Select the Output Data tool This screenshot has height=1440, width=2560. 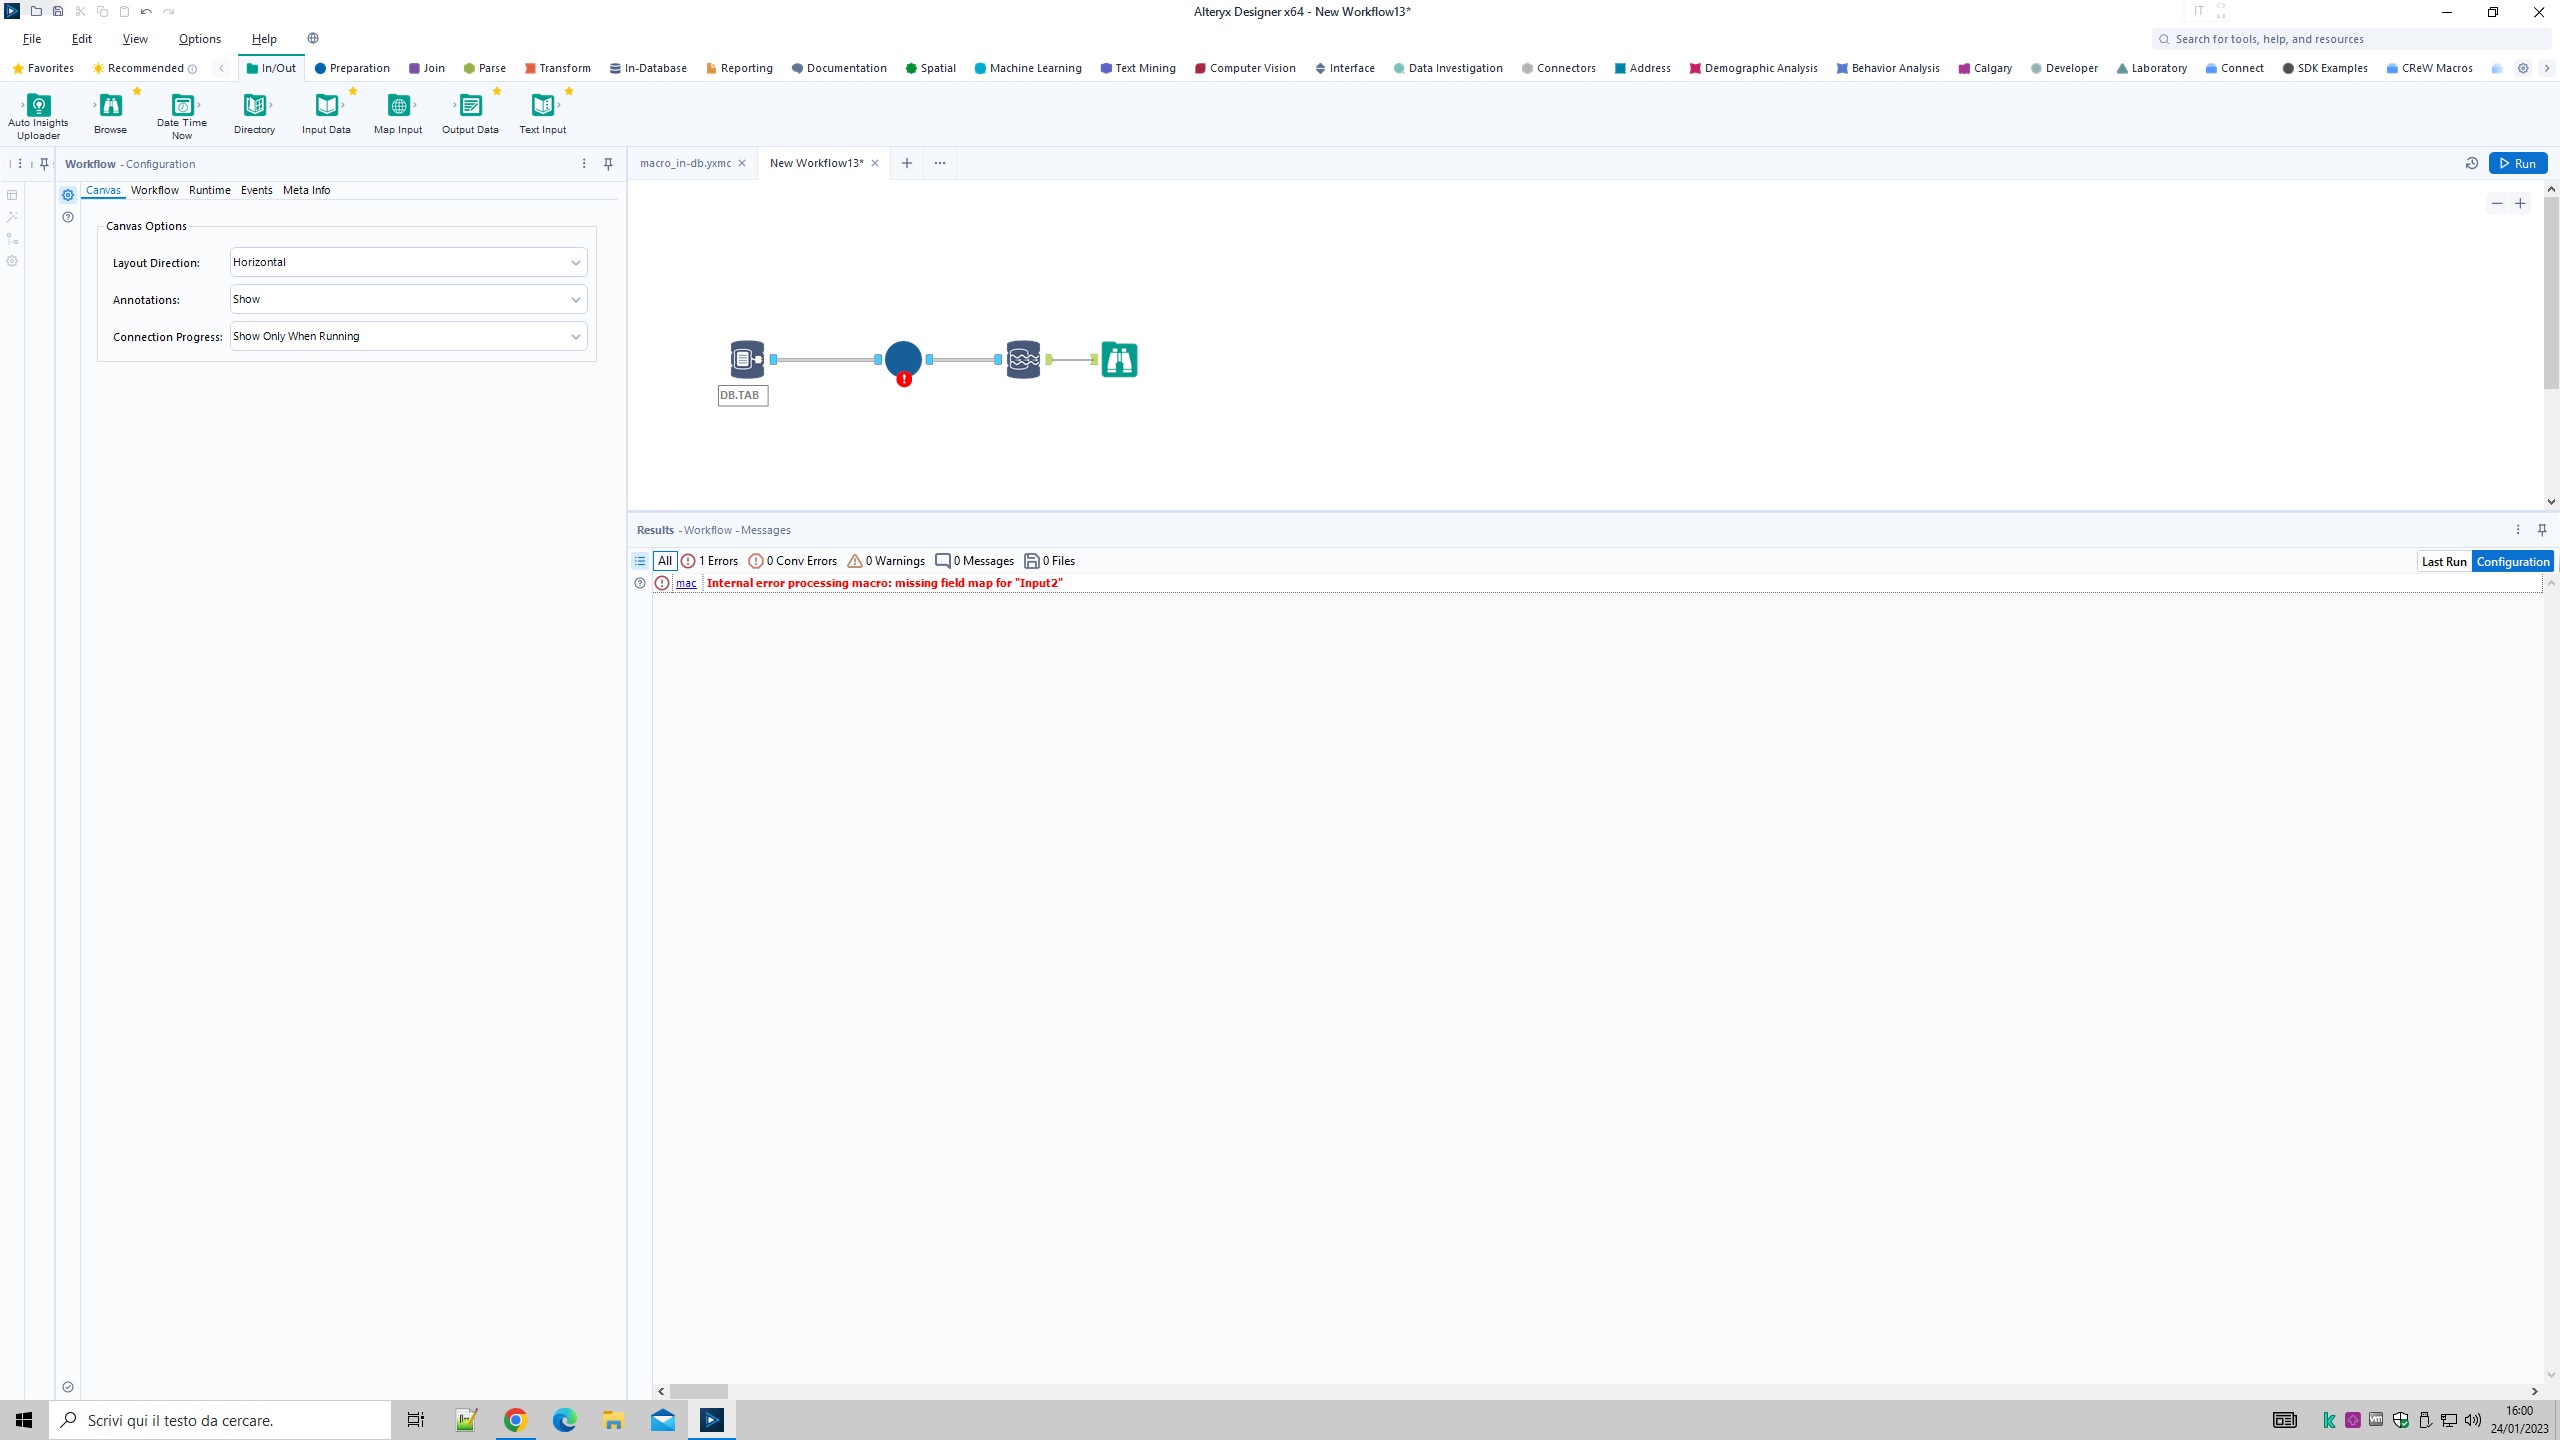(470, 107)
